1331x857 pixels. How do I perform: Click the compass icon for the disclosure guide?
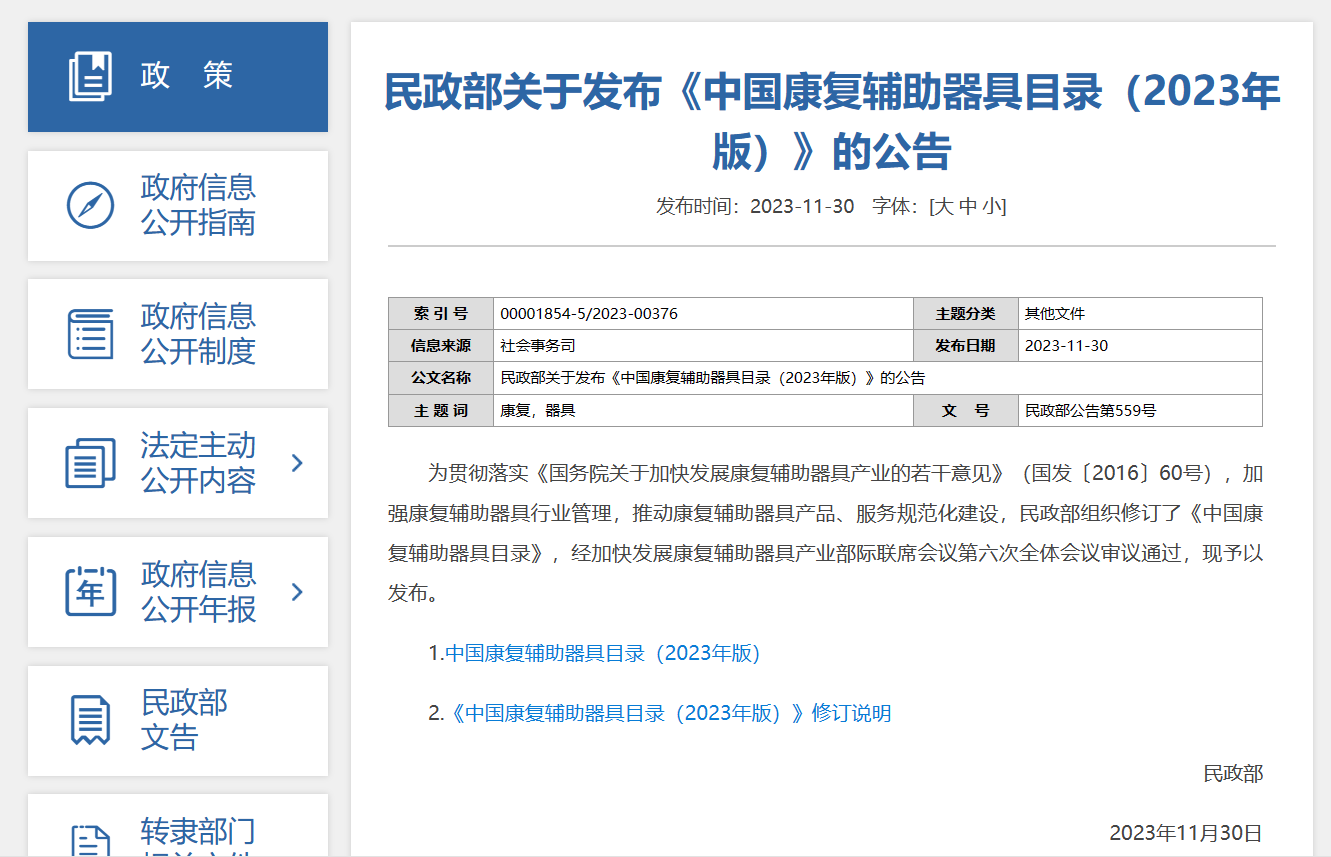point(90,205)
